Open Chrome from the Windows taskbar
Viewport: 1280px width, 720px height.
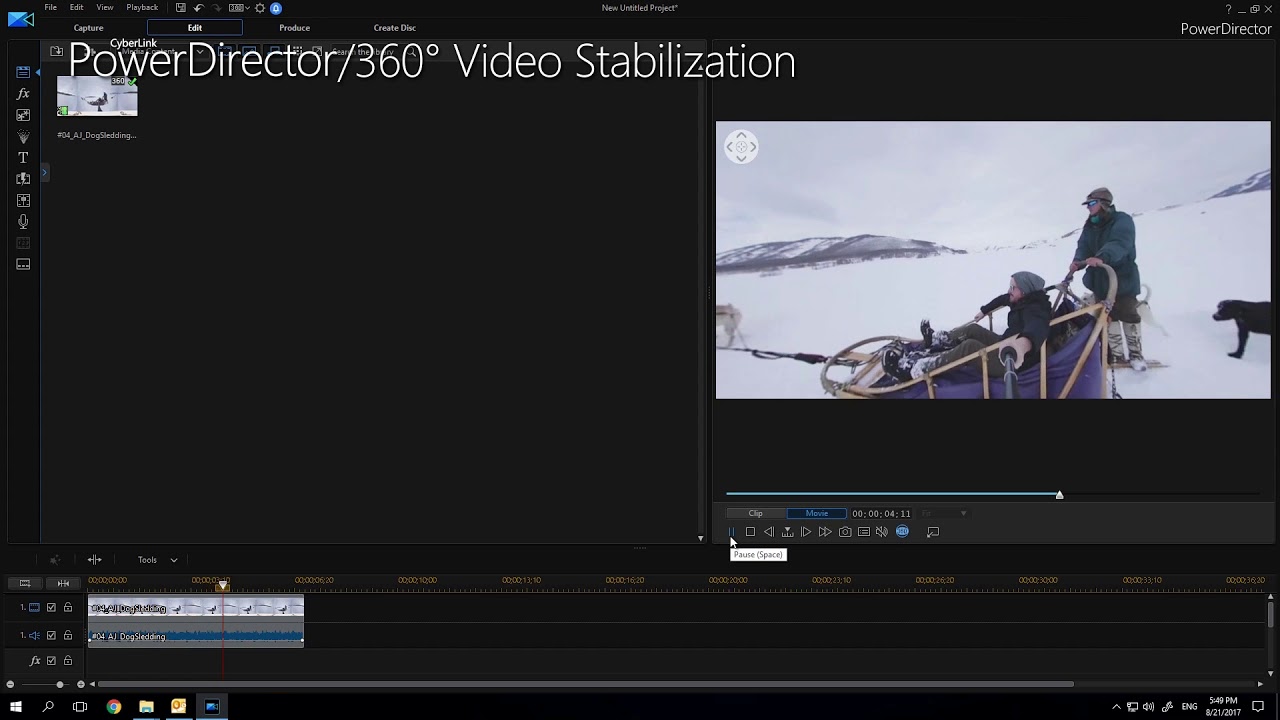click(114, 707)
